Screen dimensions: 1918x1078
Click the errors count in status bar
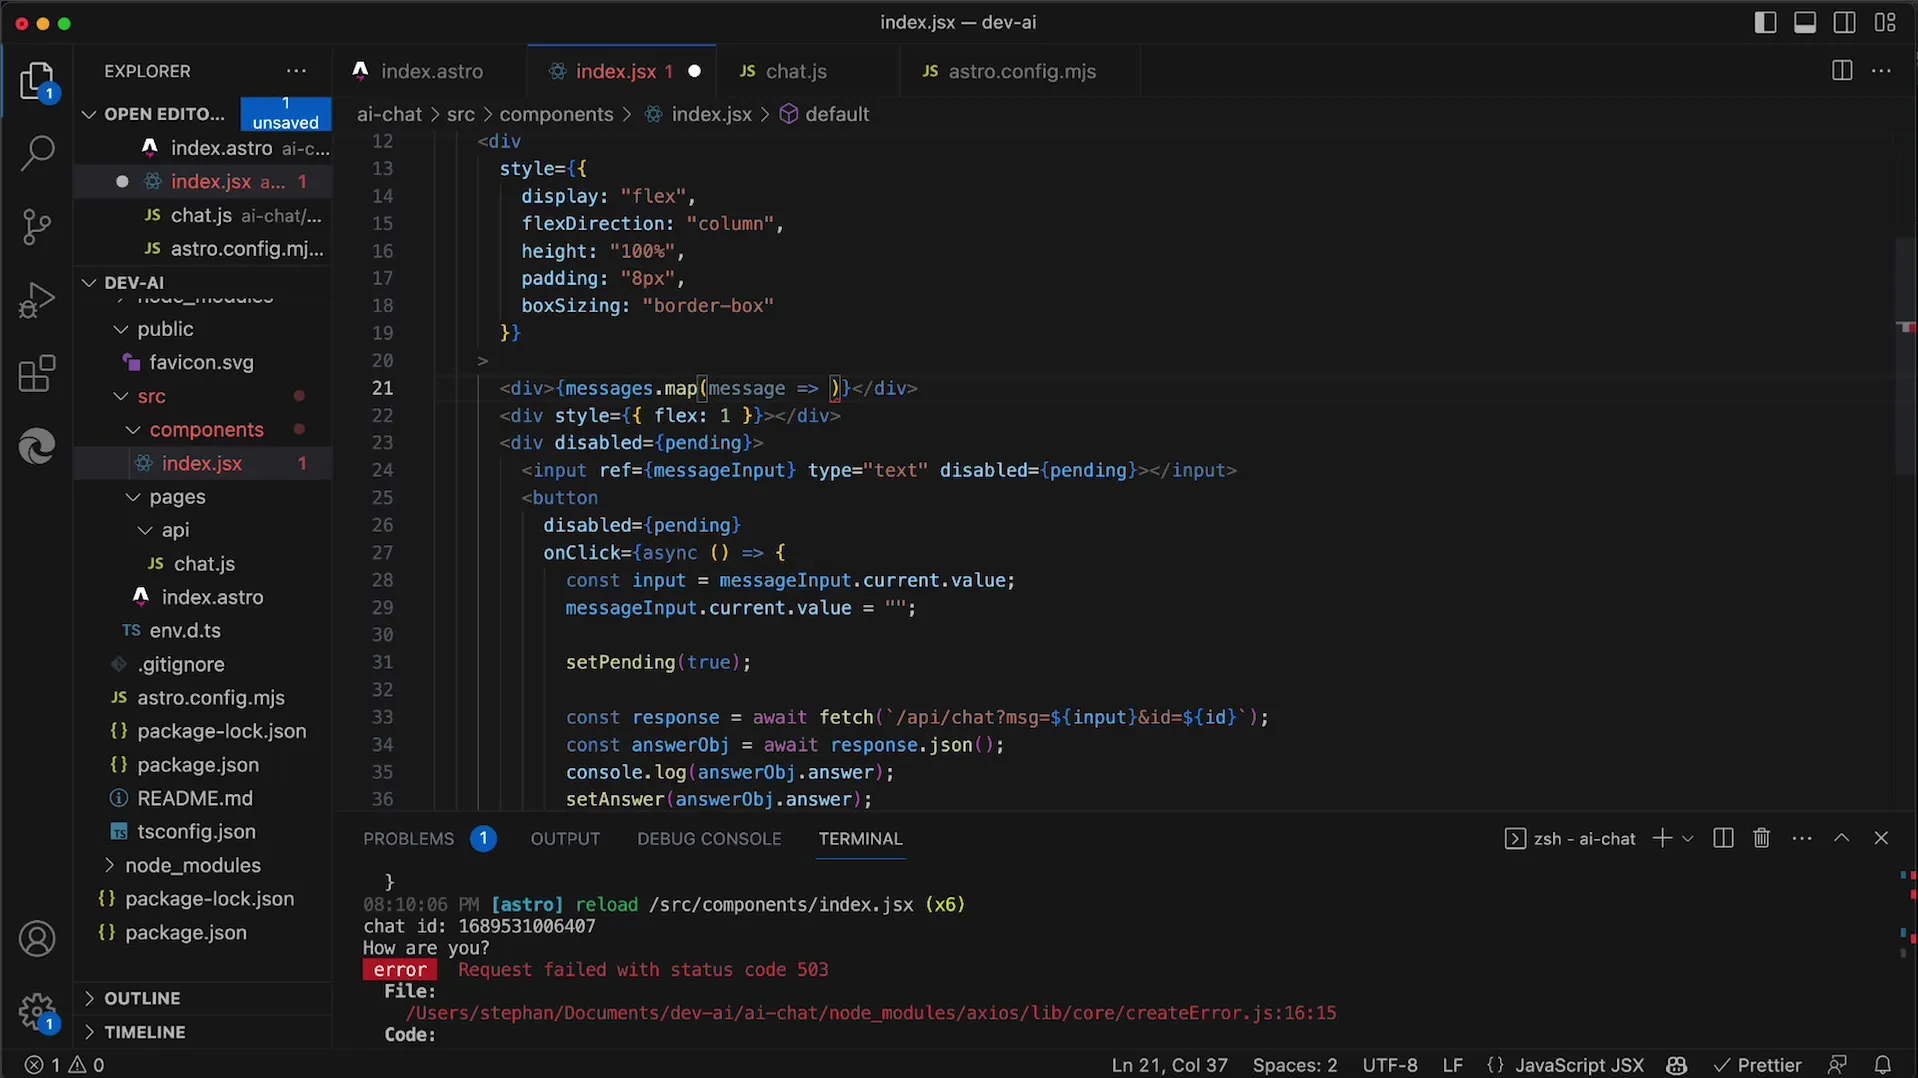click(x=43, y=1065)
